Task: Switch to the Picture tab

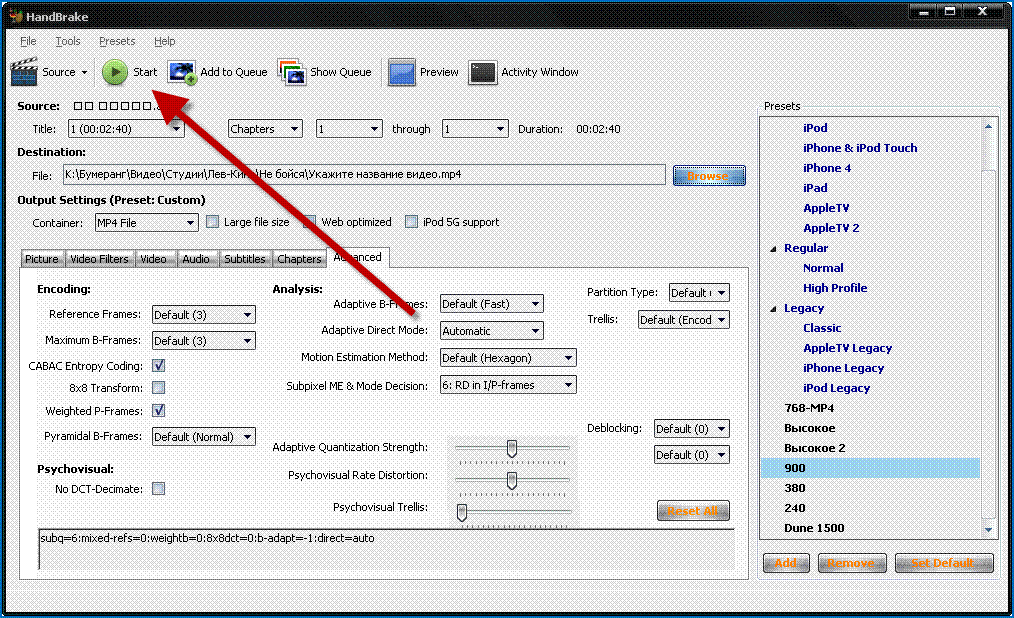Action: (x=42, y=259)
